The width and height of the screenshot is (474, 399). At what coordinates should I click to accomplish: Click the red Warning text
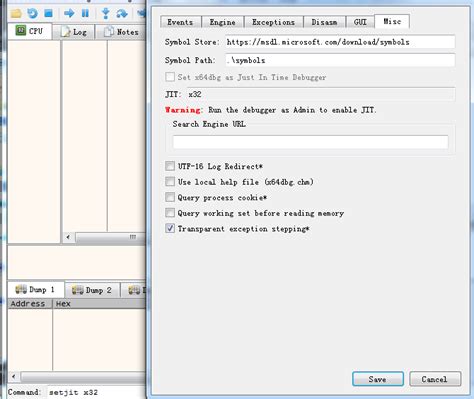pos(183,110)
